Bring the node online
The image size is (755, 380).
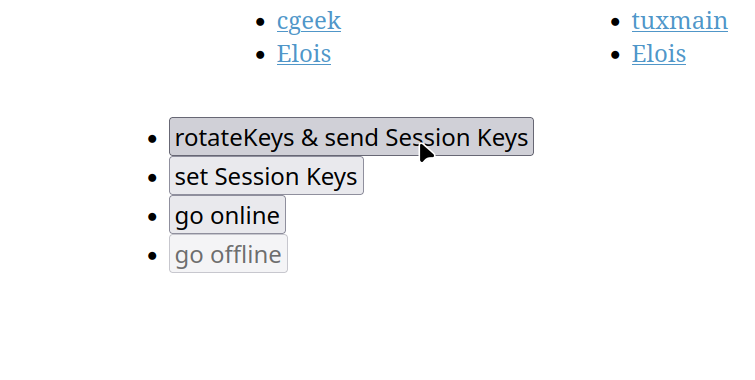point(227,215)
